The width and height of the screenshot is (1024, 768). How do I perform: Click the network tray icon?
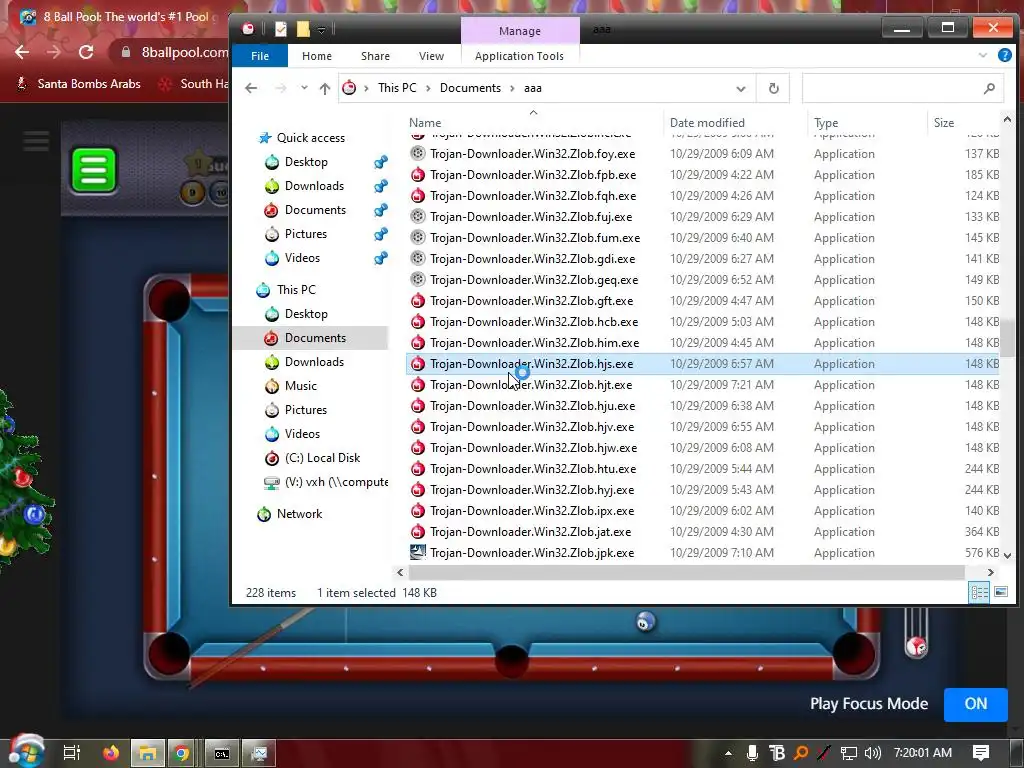tap(848, 753)
